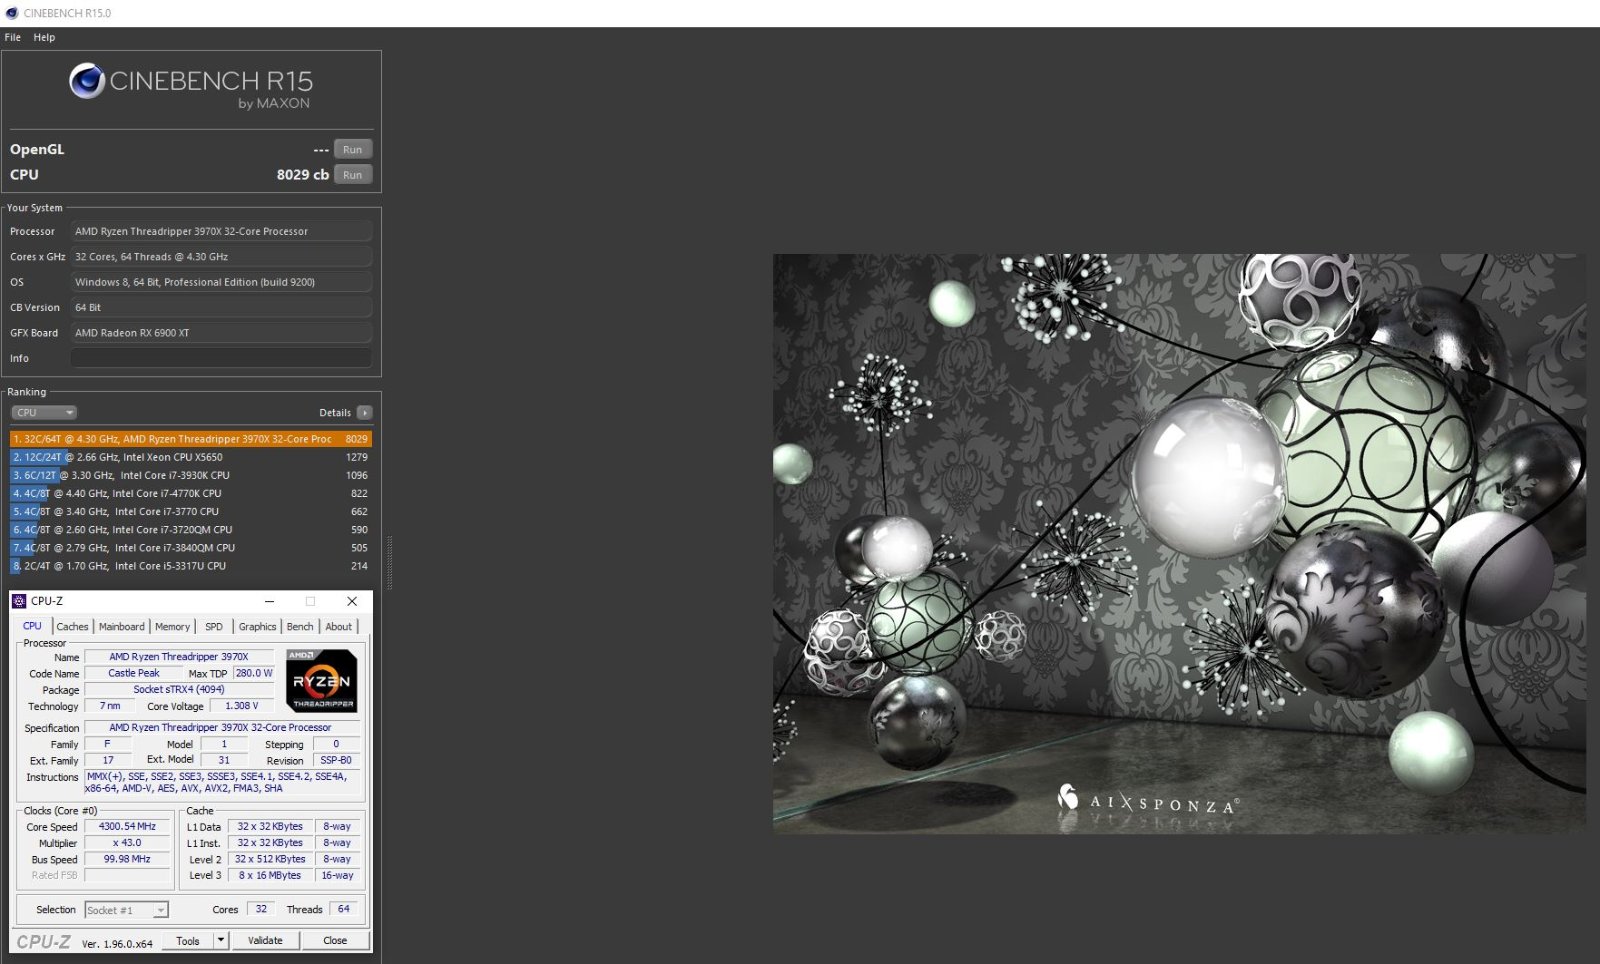Click the OS field Windows 8 64 Bit

click(221, 282)
